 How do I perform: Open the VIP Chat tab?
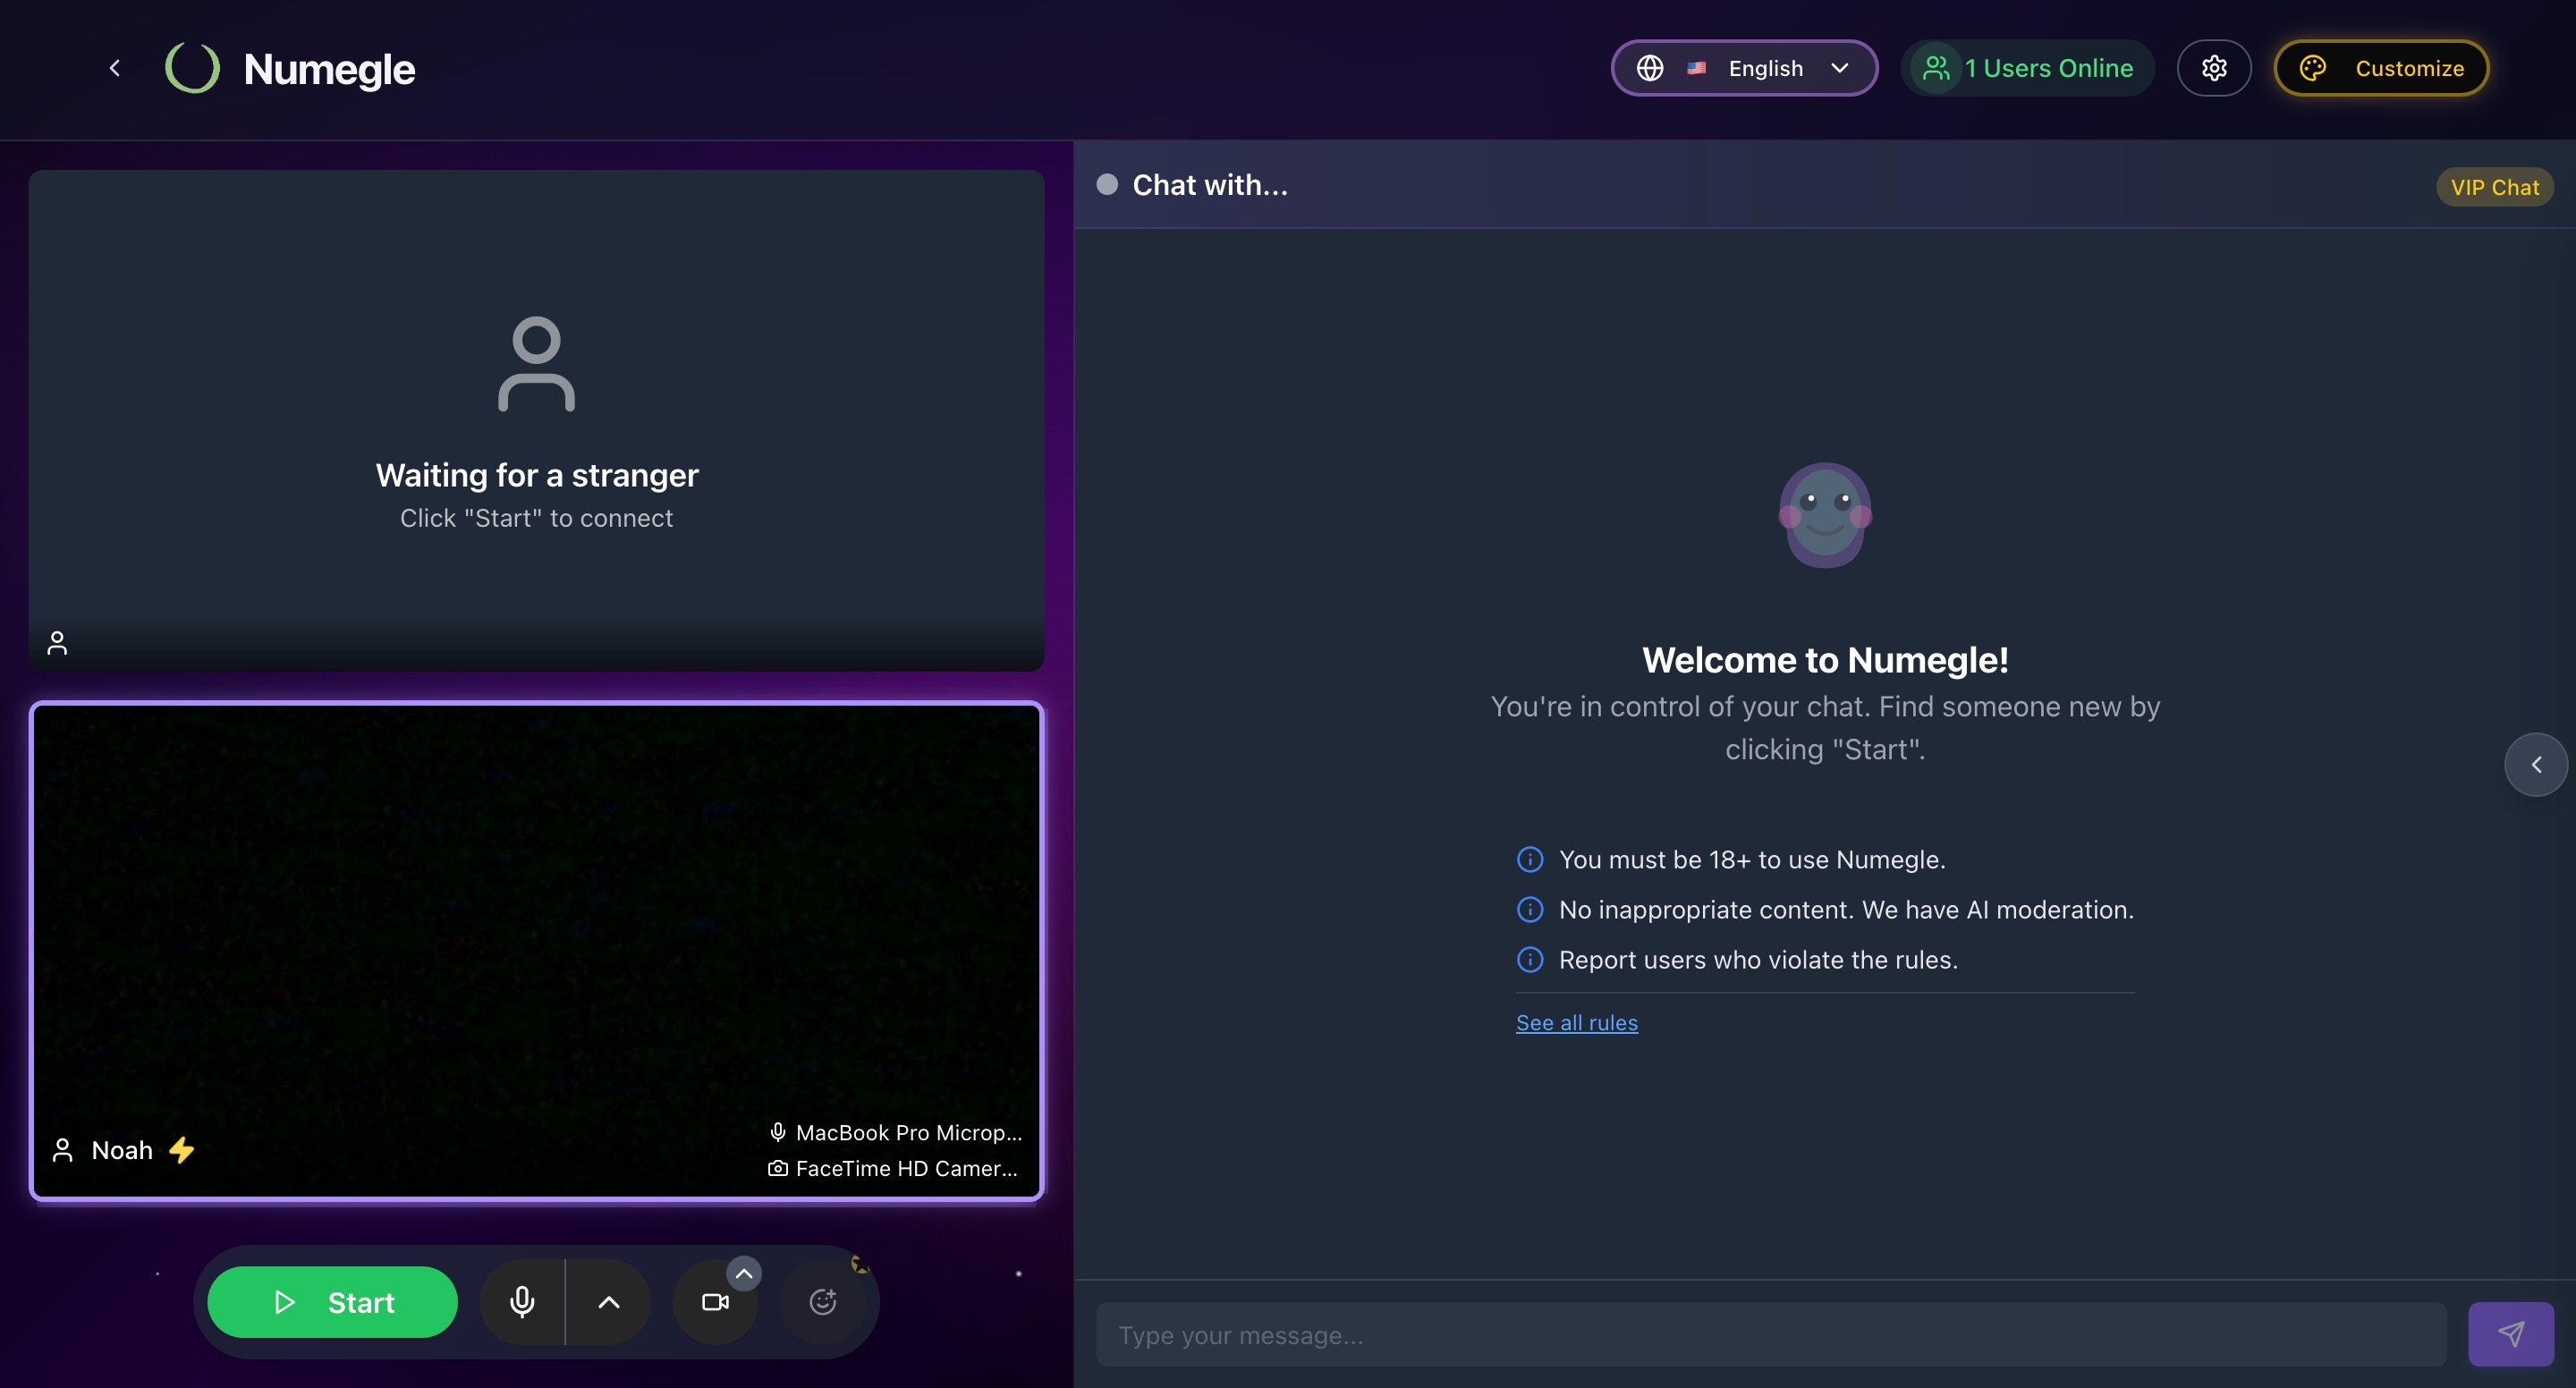coord(2494,187)
